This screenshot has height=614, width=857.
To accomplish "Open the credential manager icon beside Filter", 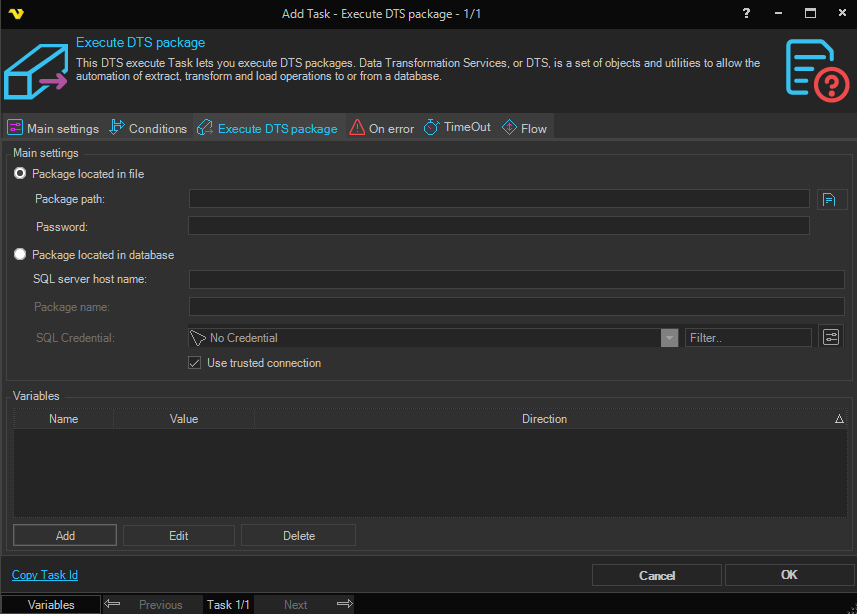I will (x=831, y=337).
